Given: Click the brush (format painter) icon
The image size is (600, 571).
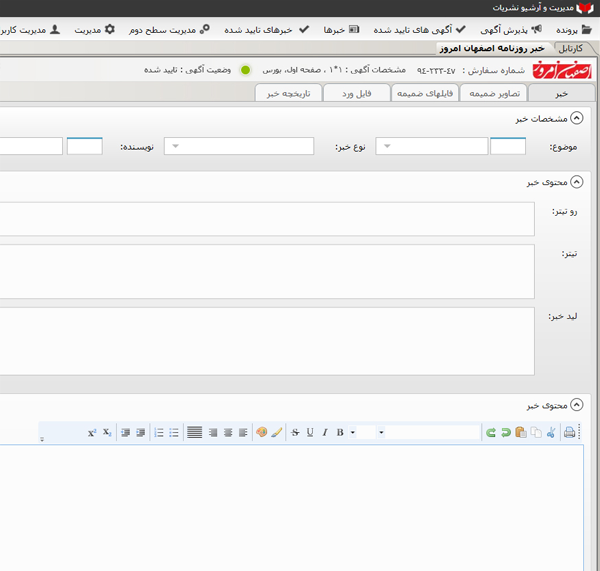Looking at the screenshot, I should [x=277, y=432].
